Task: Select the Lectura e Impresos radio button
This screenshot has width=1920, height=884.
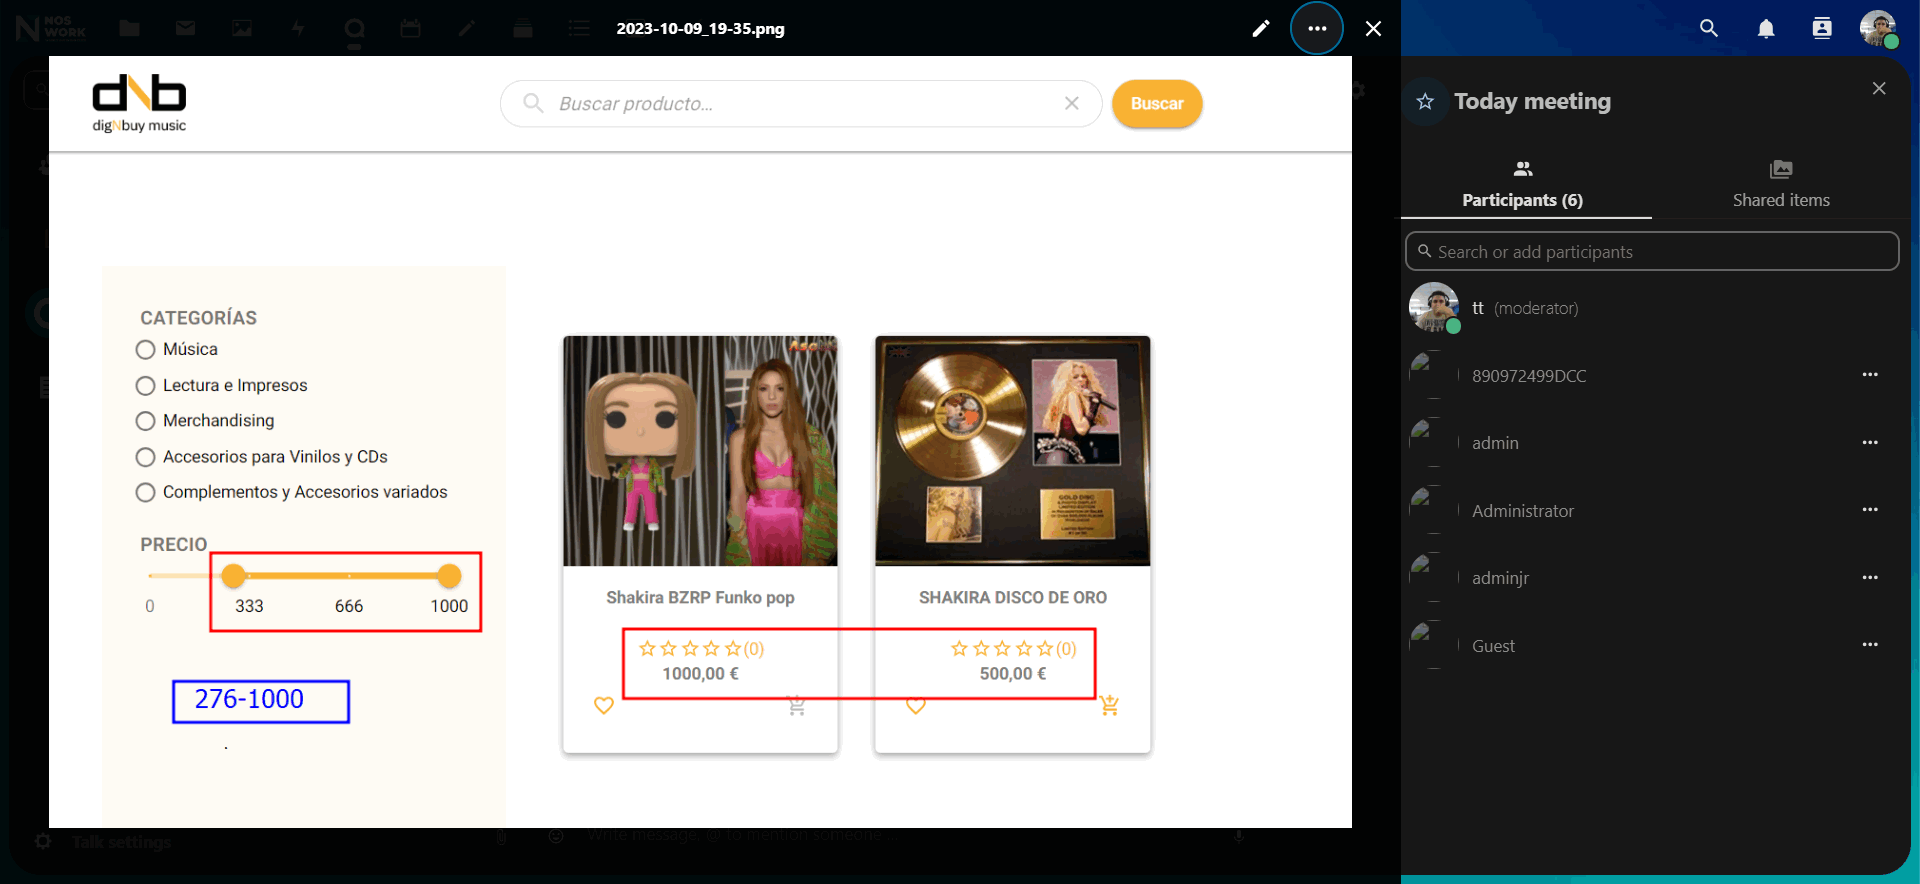Action: 146,385
